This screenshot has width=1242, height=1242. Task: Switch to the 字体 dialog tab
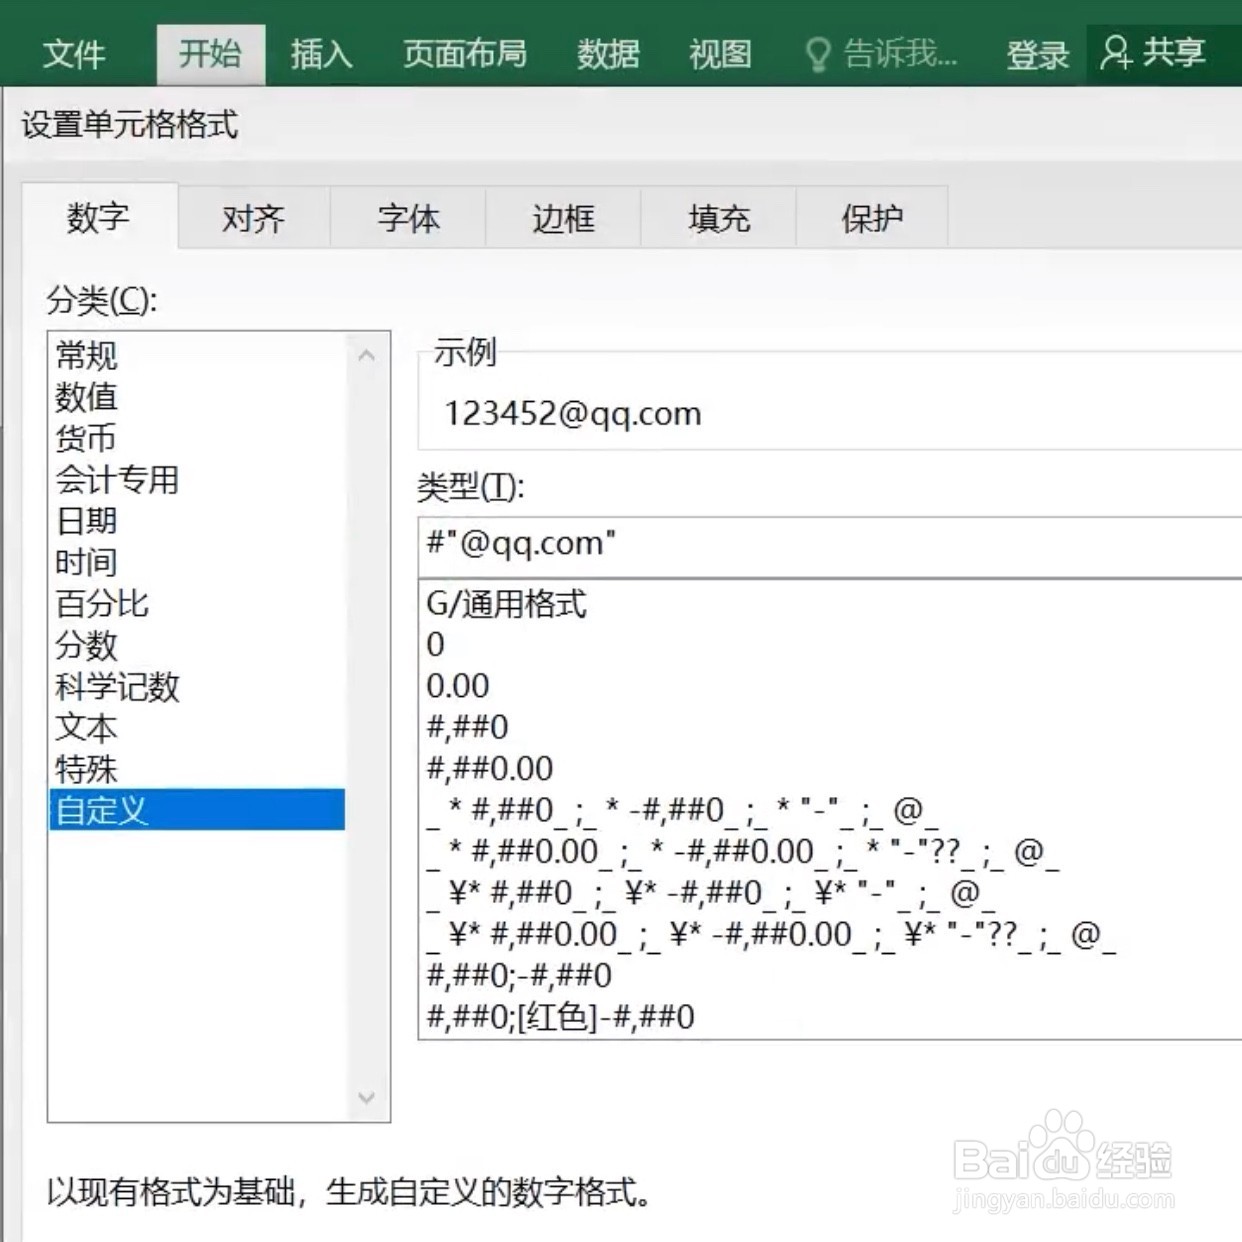coord(407,217)
